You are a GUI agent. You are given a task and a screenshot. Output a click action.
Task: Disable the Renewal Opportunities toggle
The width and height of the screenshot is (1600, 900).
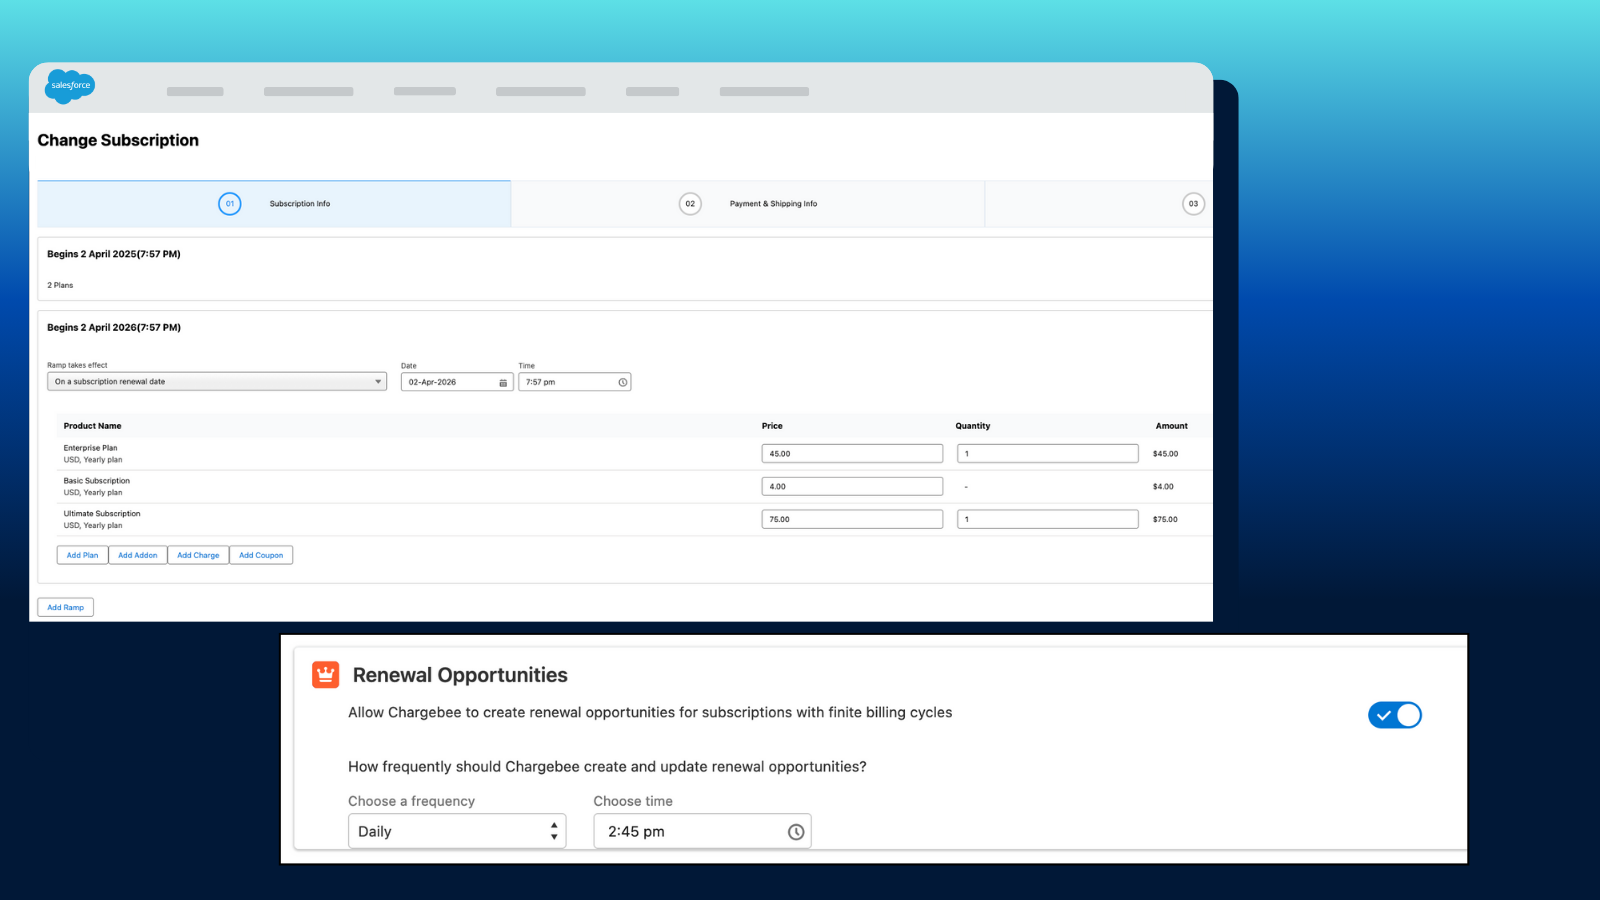[x=1394, y=715]
